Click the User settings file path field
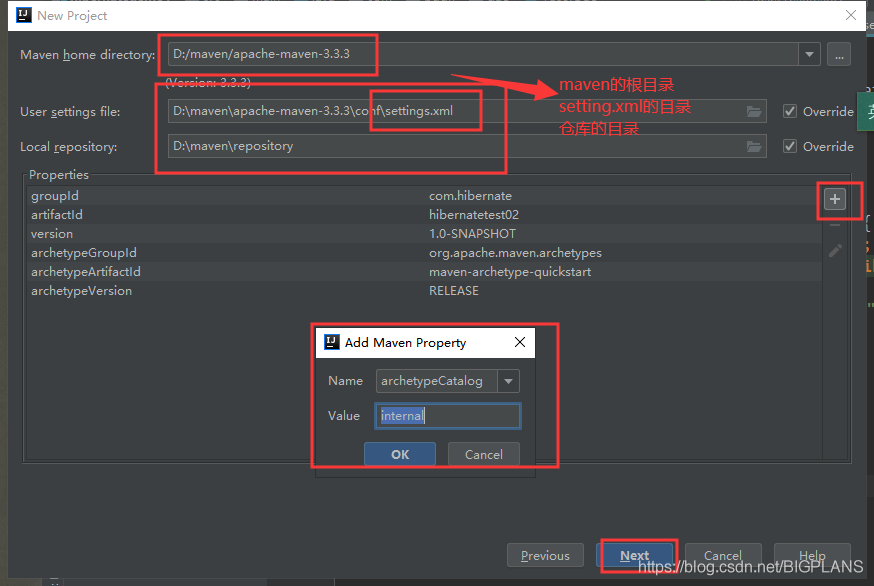874x586 pixels. click(467, 112)
